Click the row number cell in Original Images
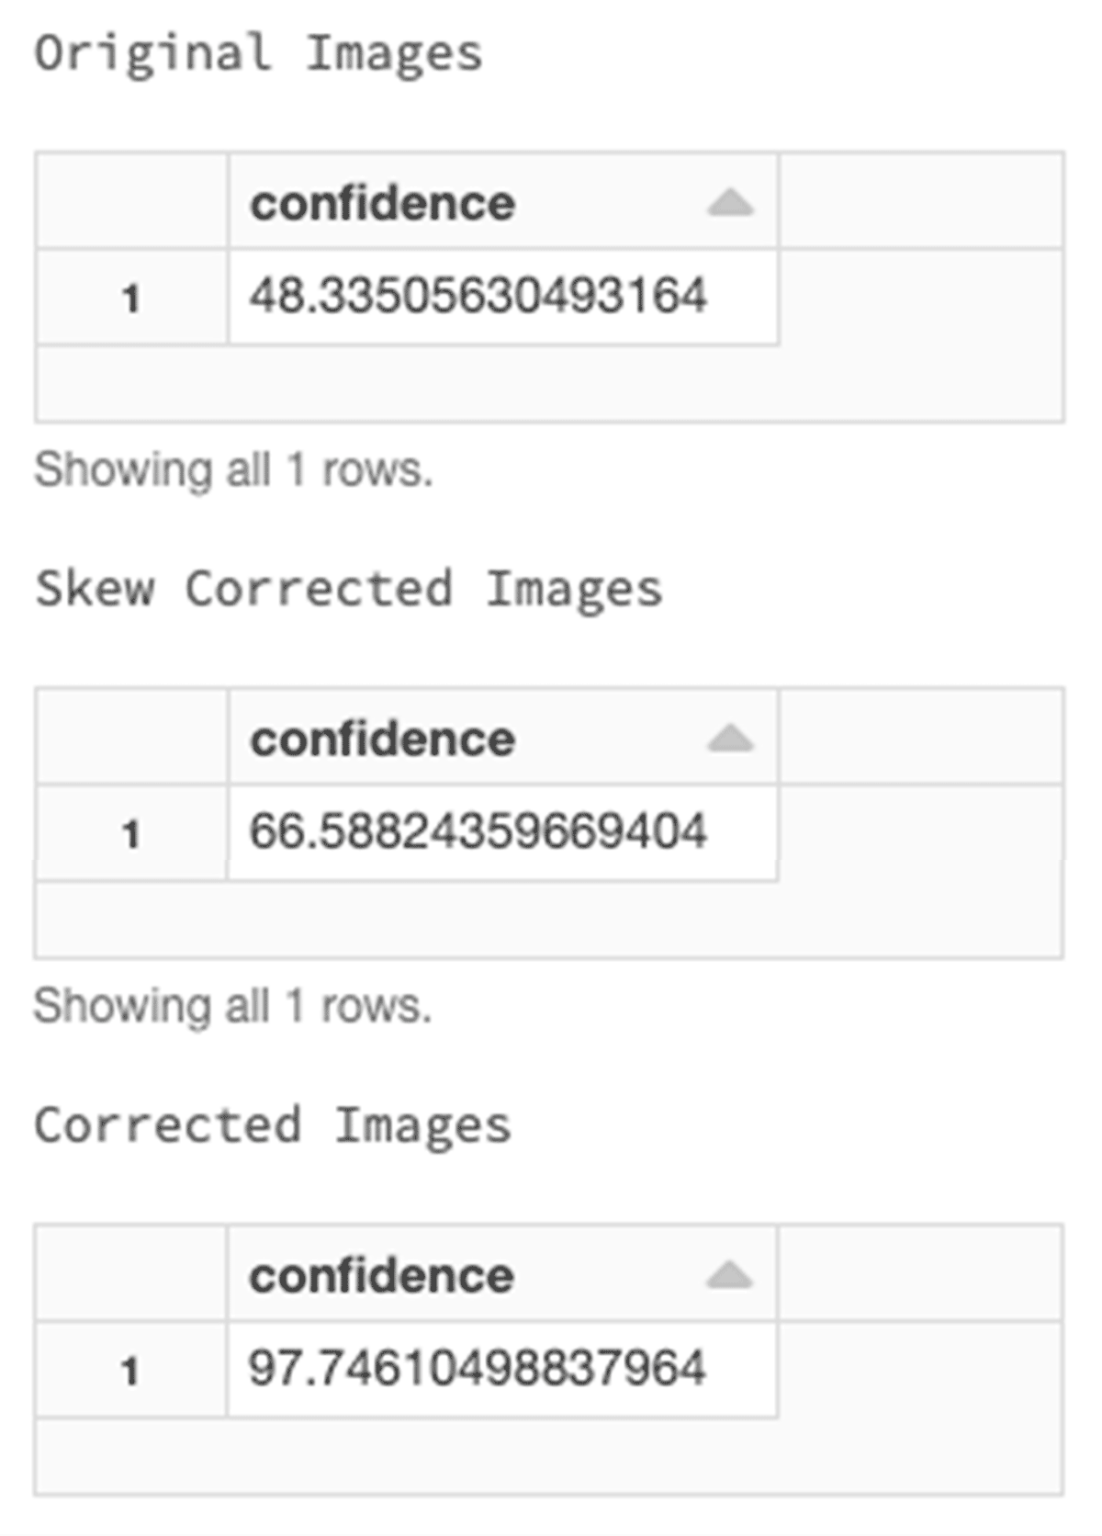This screenshot has width=1102, height=1536. tap(130, 293)
